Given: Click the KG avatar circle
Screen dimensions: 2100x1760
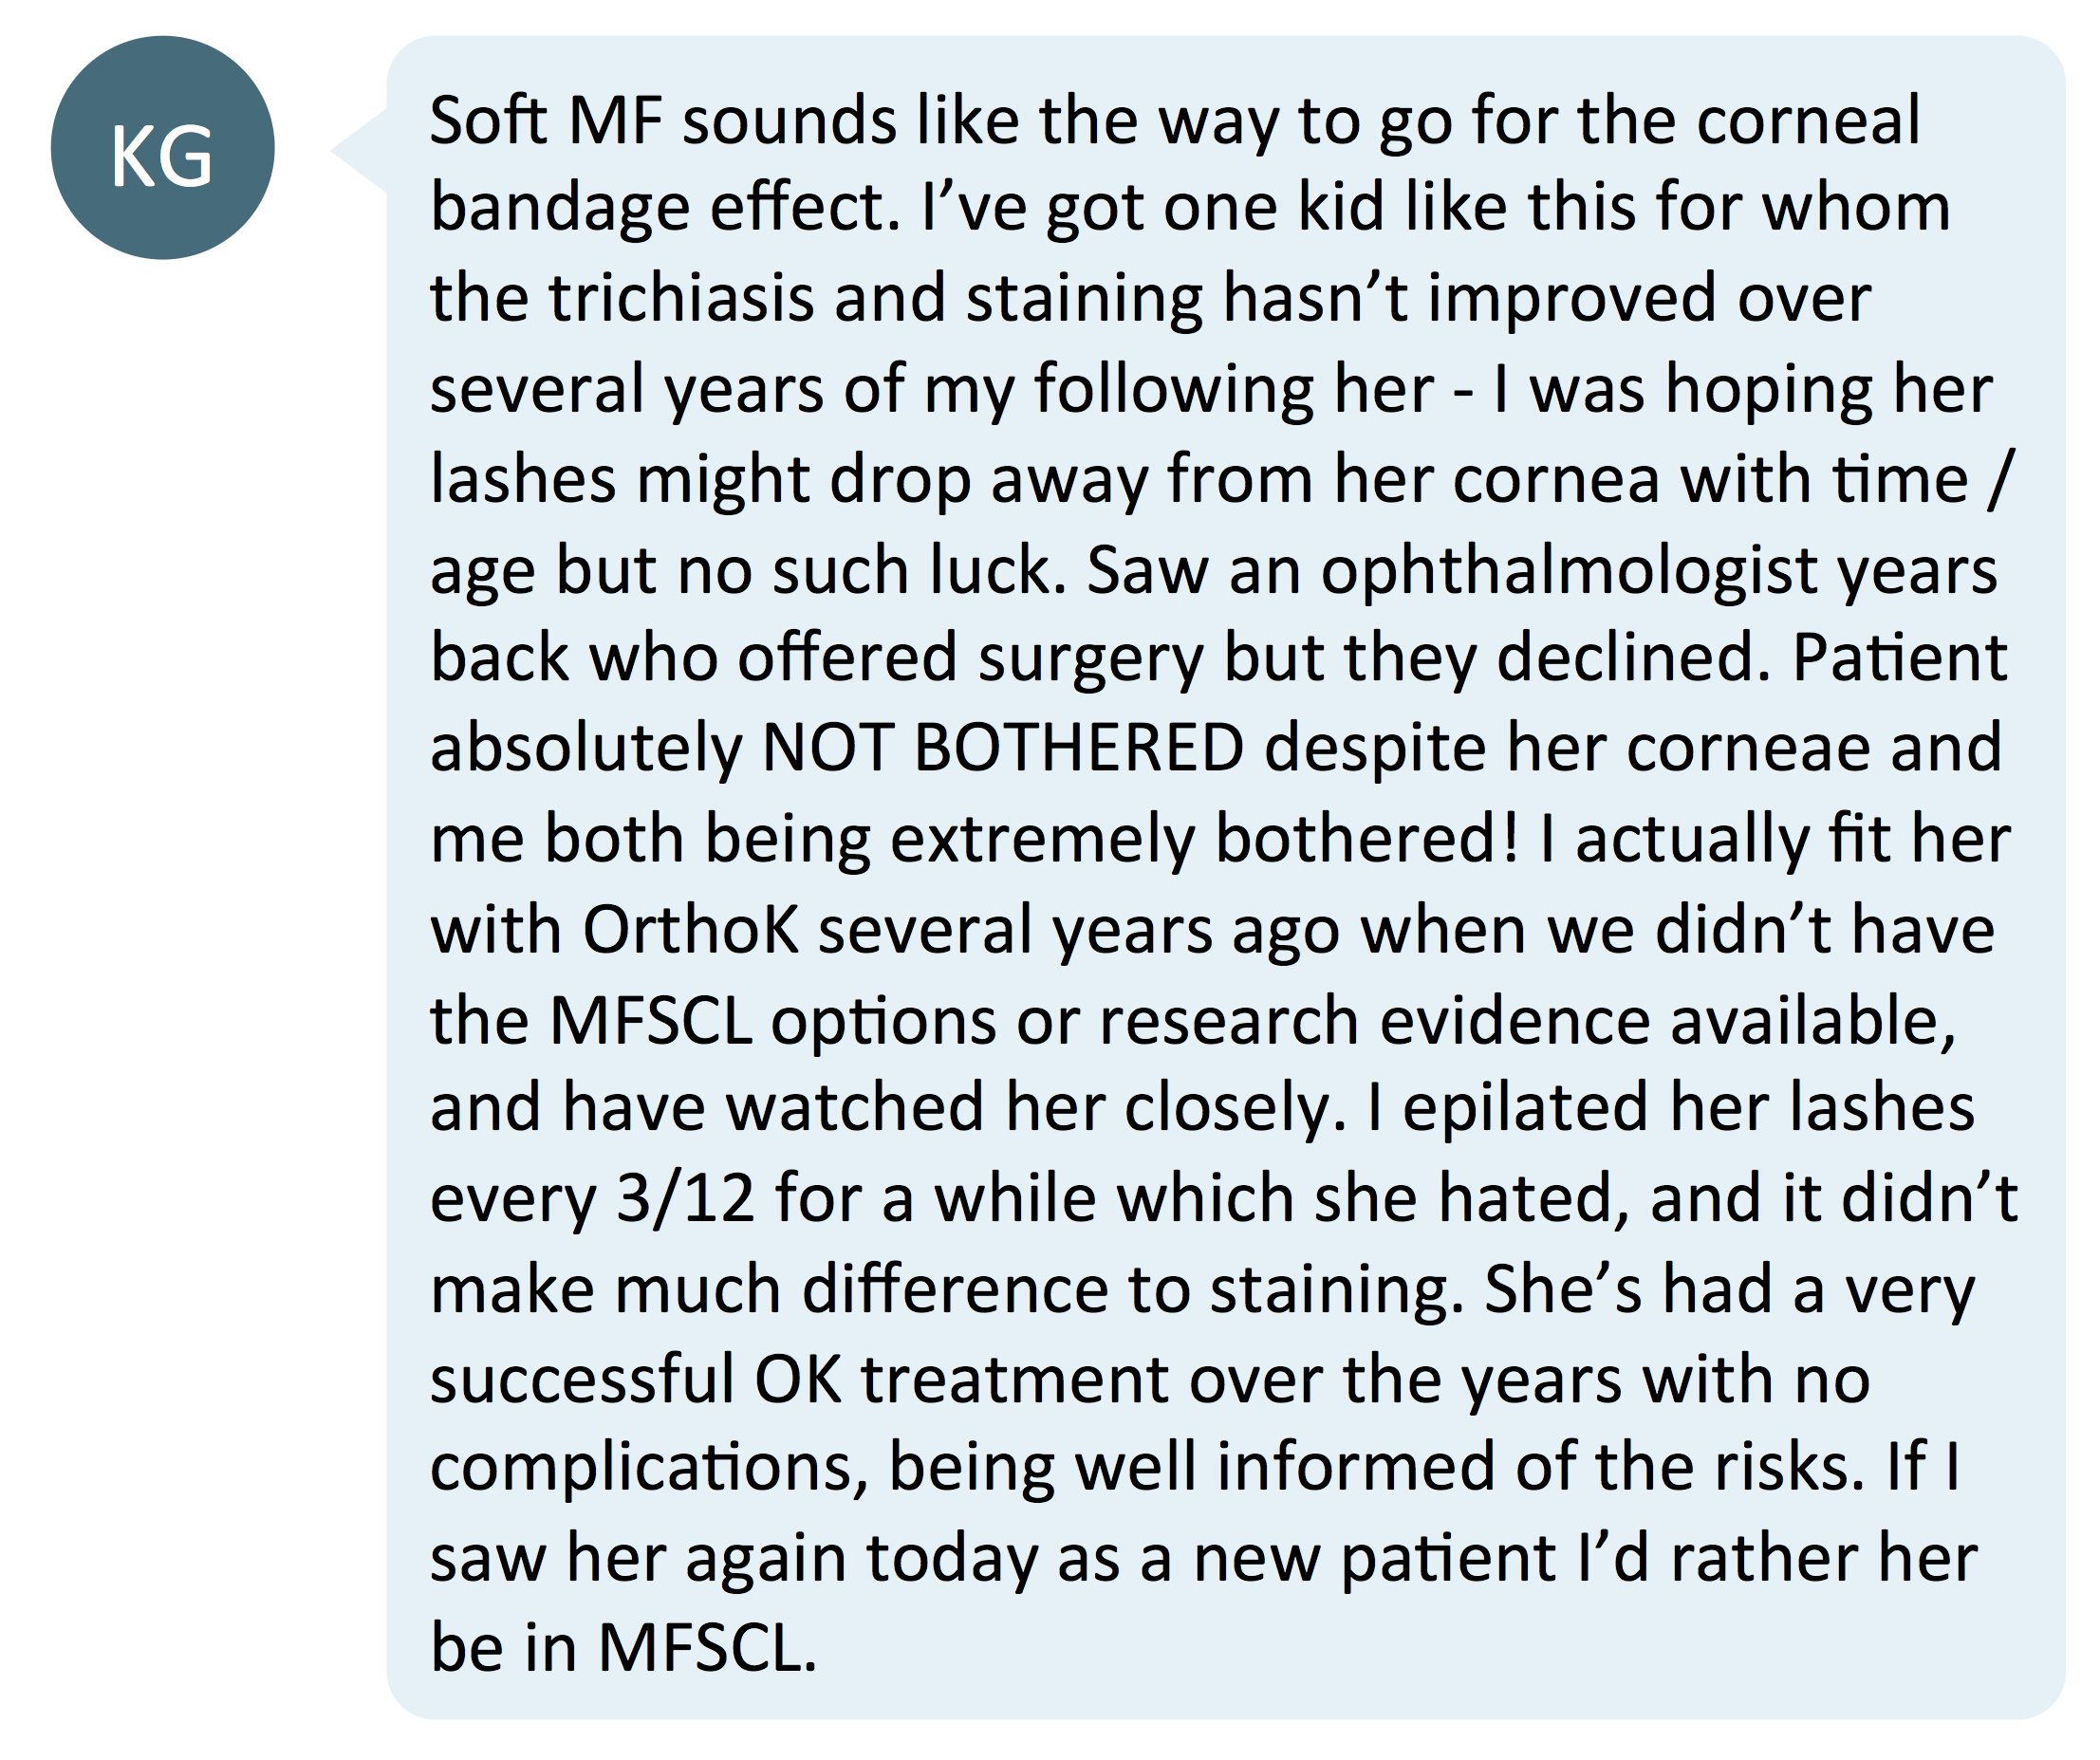Looking at the screenshot, I should click(x=163, y=148).
